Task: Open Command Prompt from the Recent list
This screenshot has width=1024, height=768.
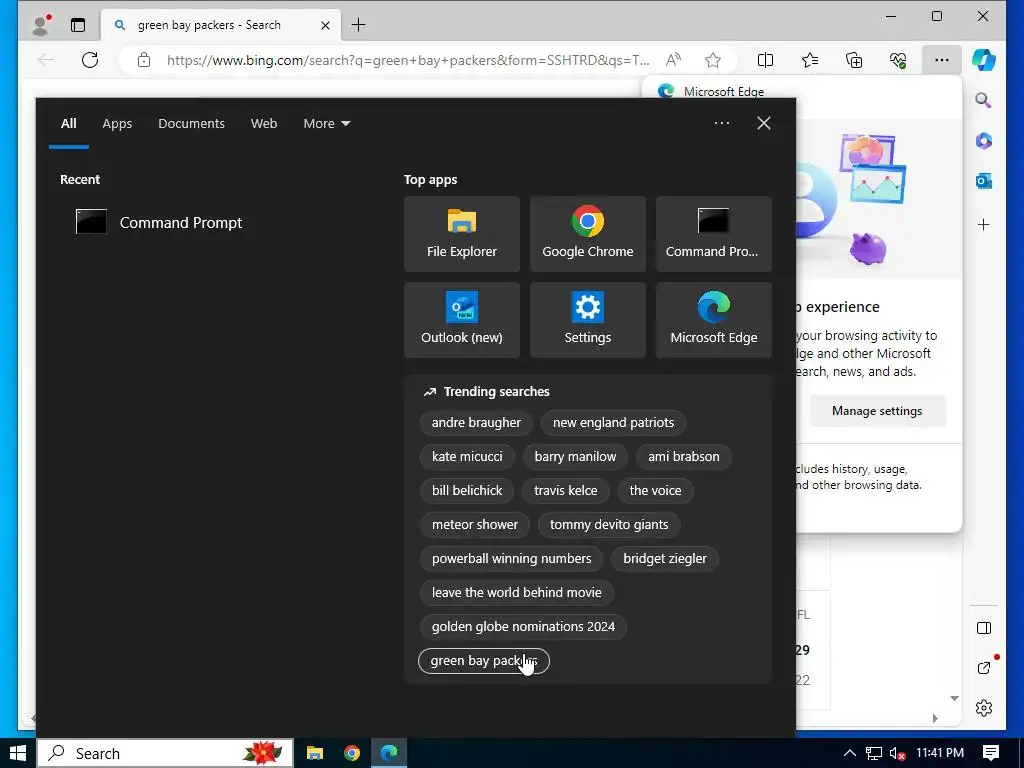Action: 159,223
